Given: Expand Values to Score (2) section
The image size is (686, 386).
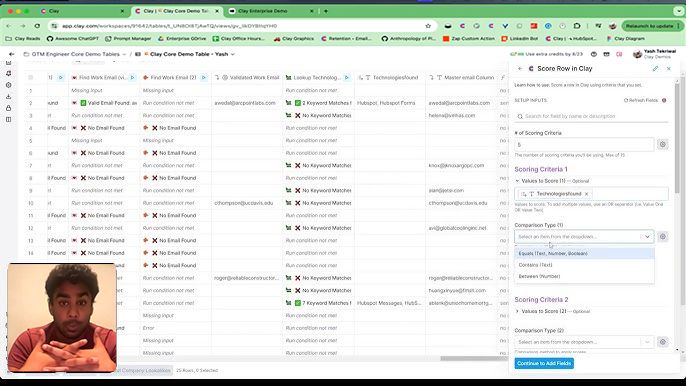Looking at the screenshot, I should point(517,311).
